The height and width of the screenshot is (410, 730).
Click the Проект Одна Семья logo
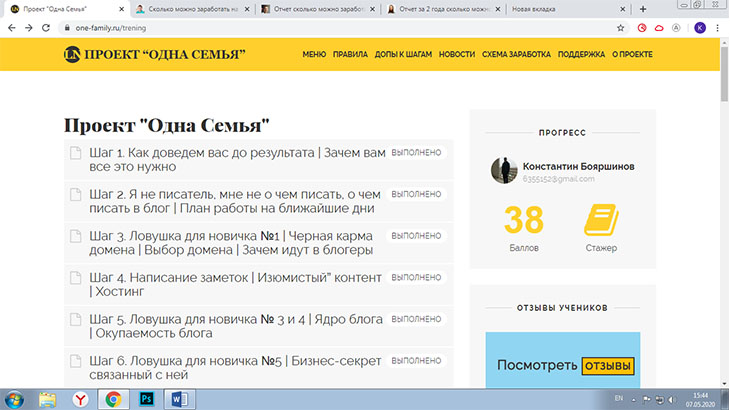[x=154, y=54]
